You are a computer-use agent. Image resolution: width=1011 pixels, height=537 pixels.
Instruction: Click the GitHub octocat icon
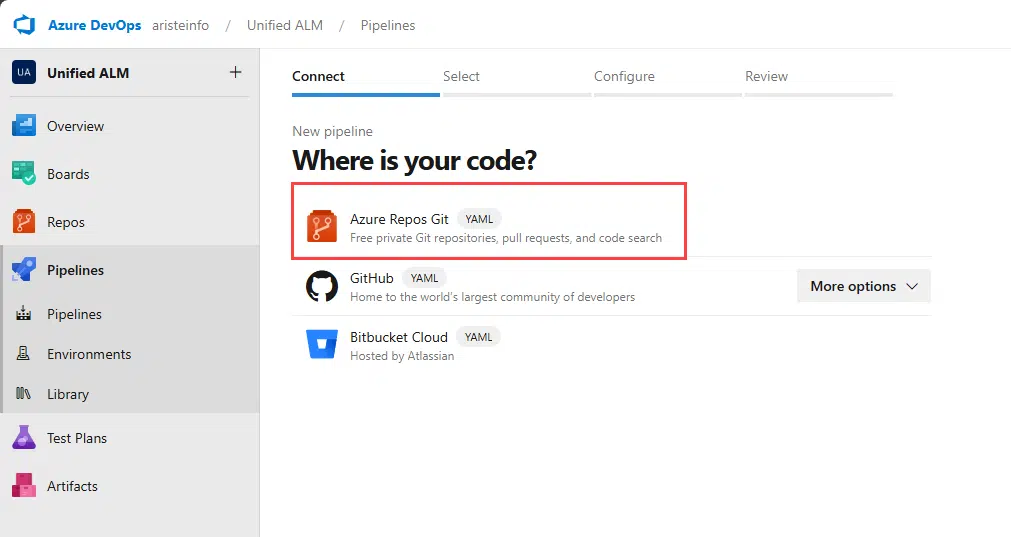click(322, 286)
